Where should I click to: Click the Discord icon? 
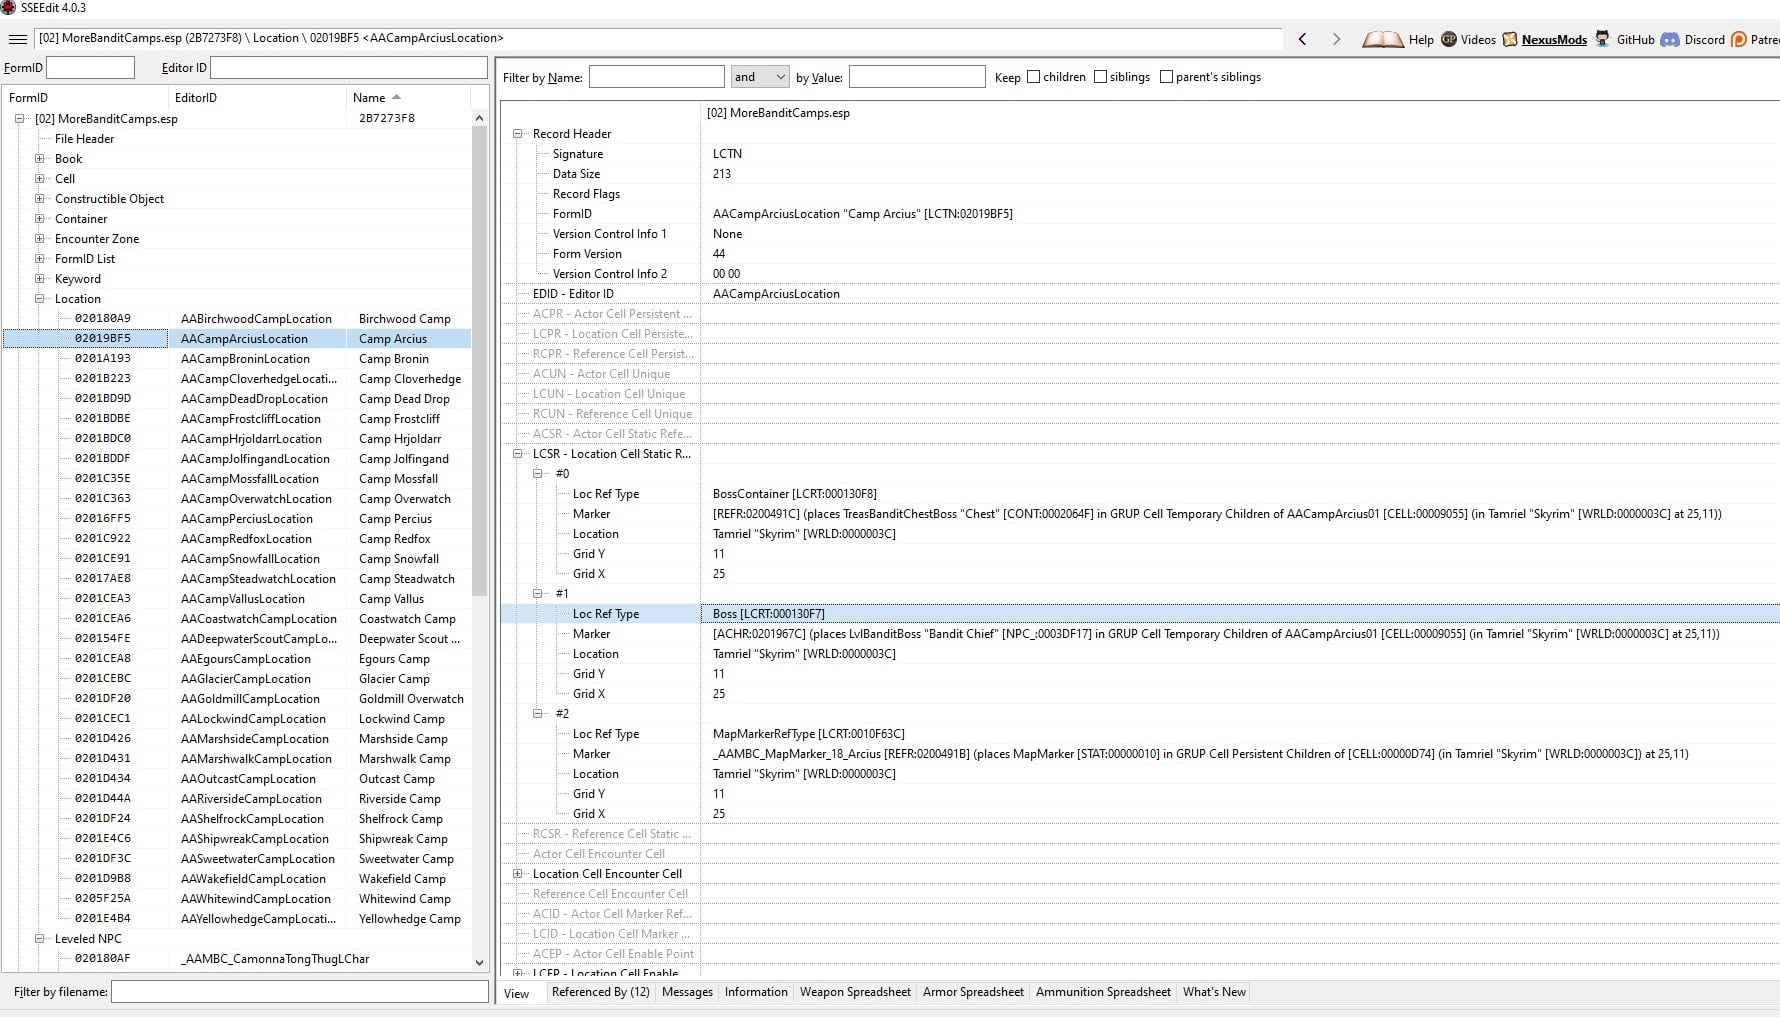pyautogui.click(x=1669, y=39)
